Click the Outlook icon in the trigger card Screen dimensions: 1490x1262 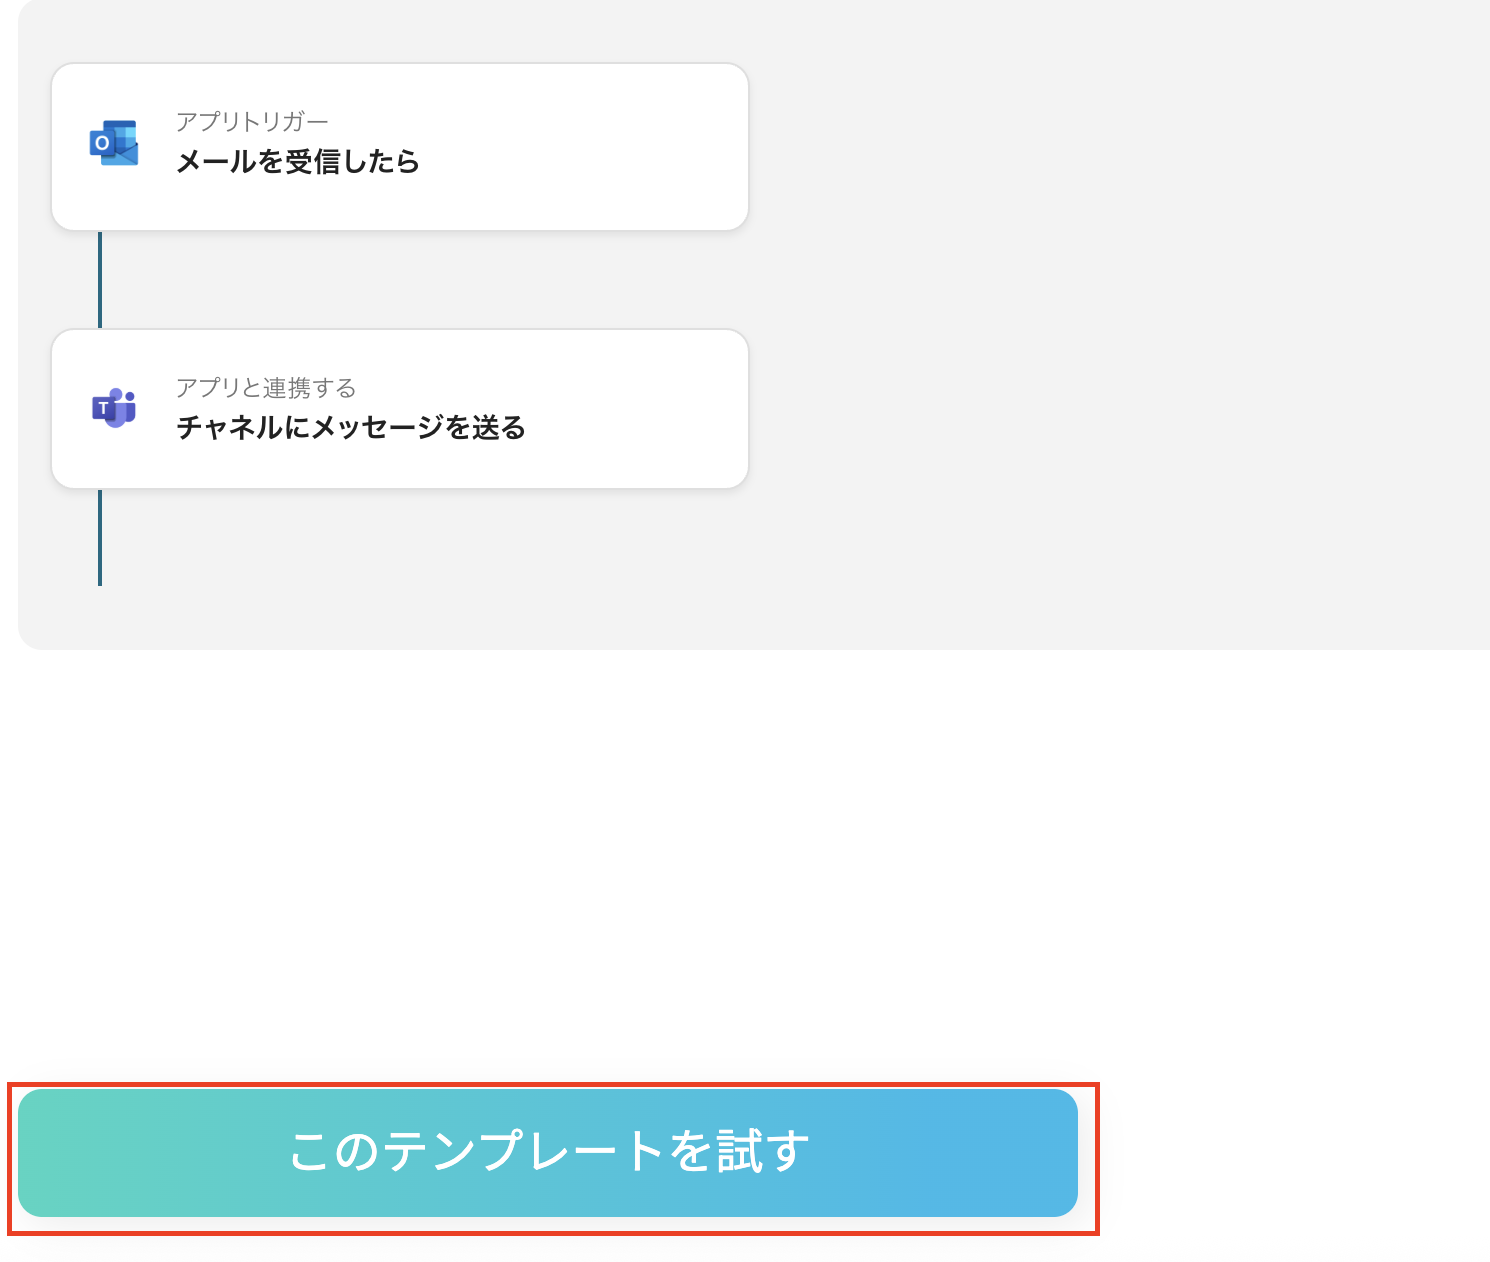pyautogui.click(x=114, y=144)
